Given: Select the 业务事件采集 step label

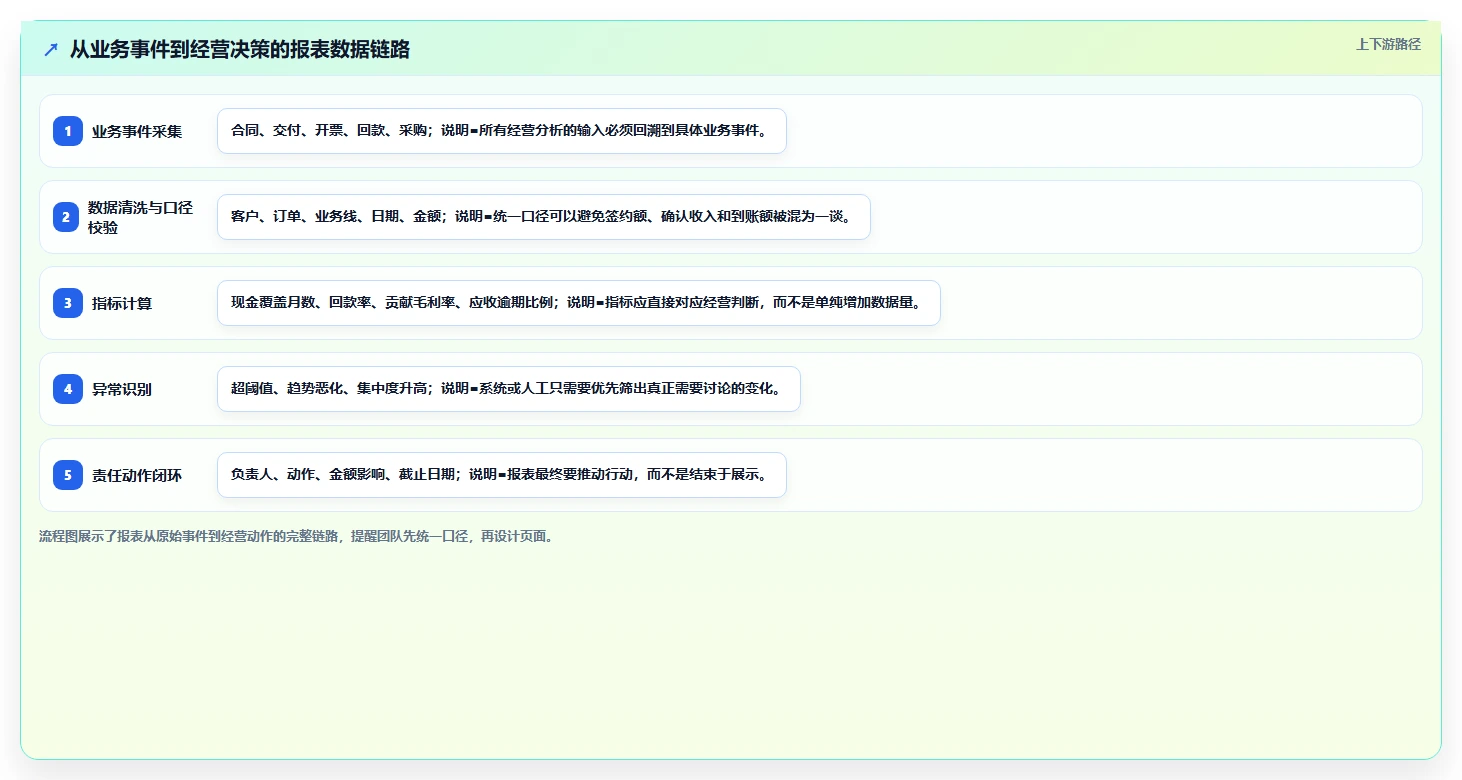Looking at the screenshot, I should tap(137, 131).
